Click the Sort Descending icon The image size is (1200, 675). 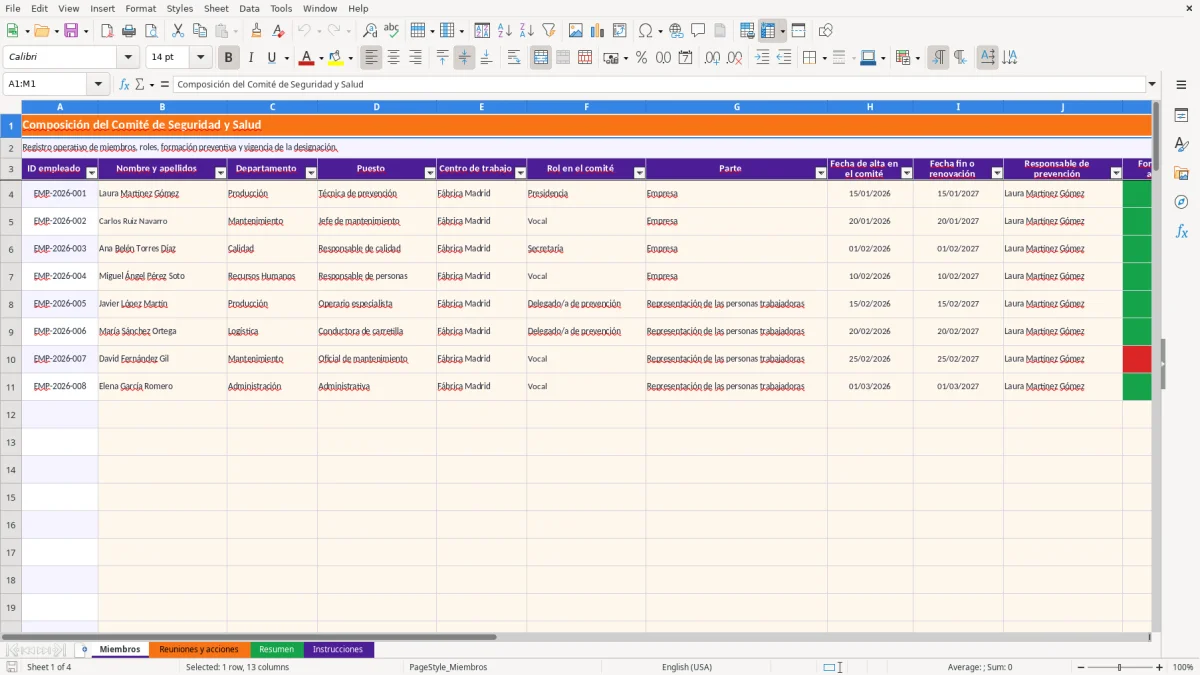[527, 31]
